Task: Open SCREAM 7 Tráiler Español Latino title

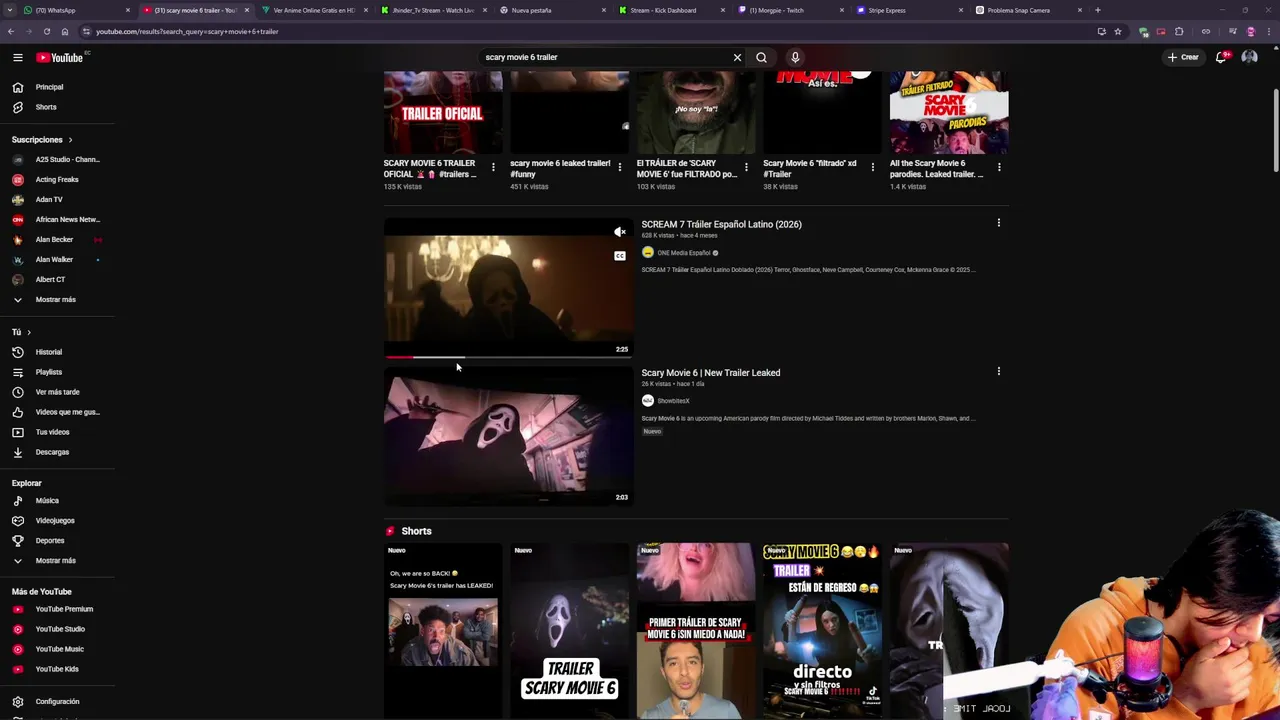Action: (x=721, y=224)
